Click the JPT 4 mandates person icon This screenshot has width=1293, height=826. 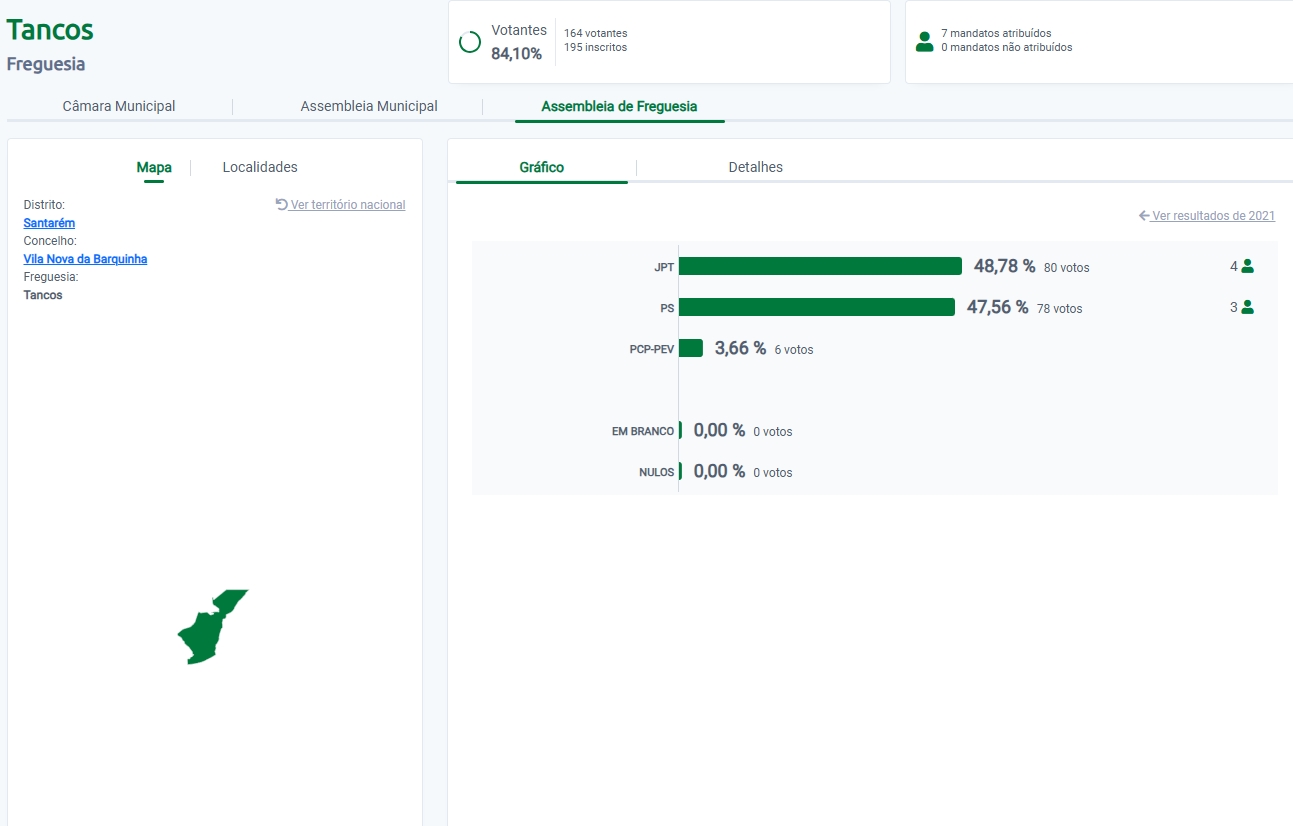point(1247,267)
